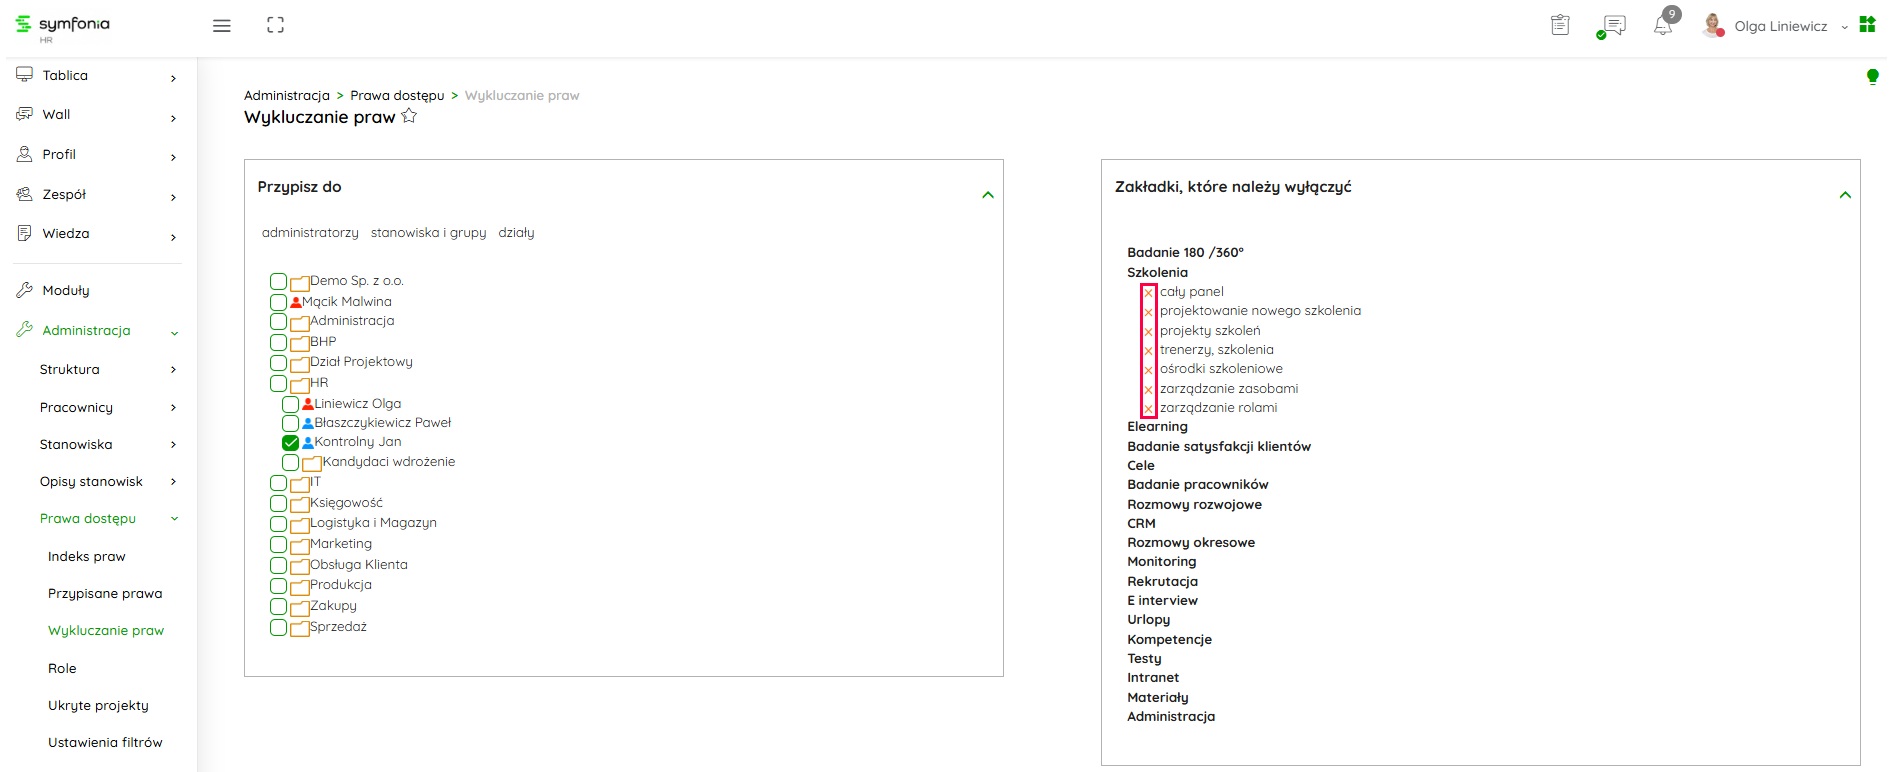Open the clipboard tasks icon
Image resolution: width=1894 pixels, height=772 pixels.
coord(1560,26)
